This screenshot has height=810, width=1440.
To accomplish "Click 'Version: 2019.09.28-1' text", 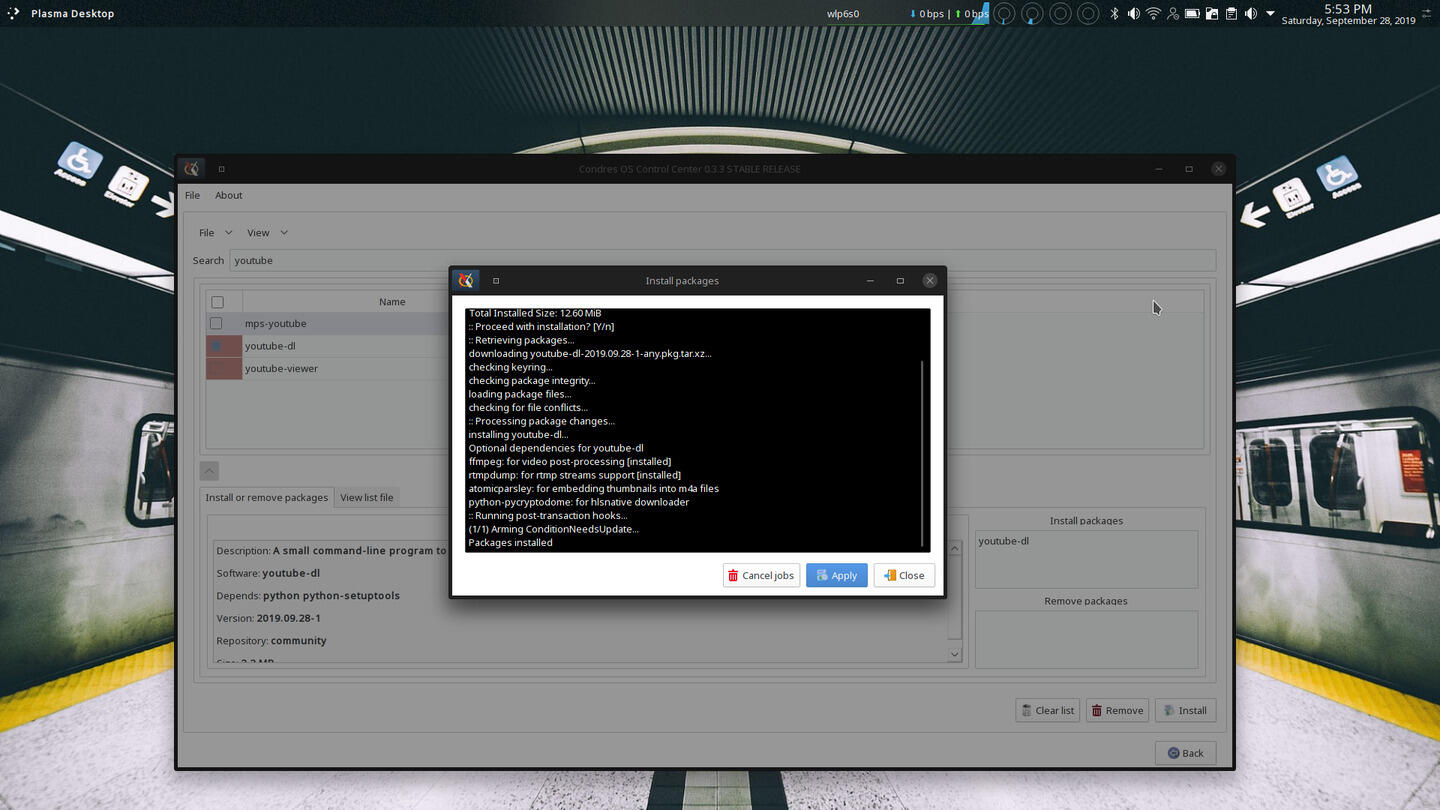I will (269, 618).
